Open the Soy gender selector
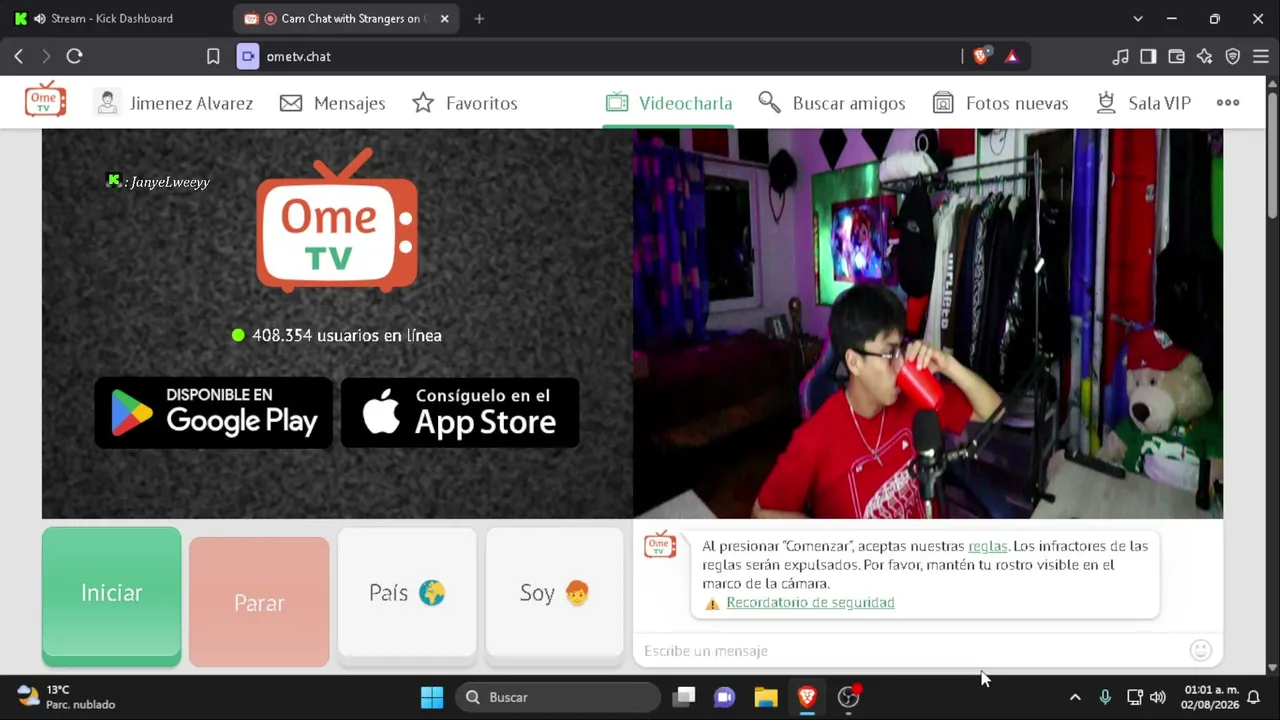Image resolution: width=1280 pixels, height=720 pixels. [x=555, y=593]
